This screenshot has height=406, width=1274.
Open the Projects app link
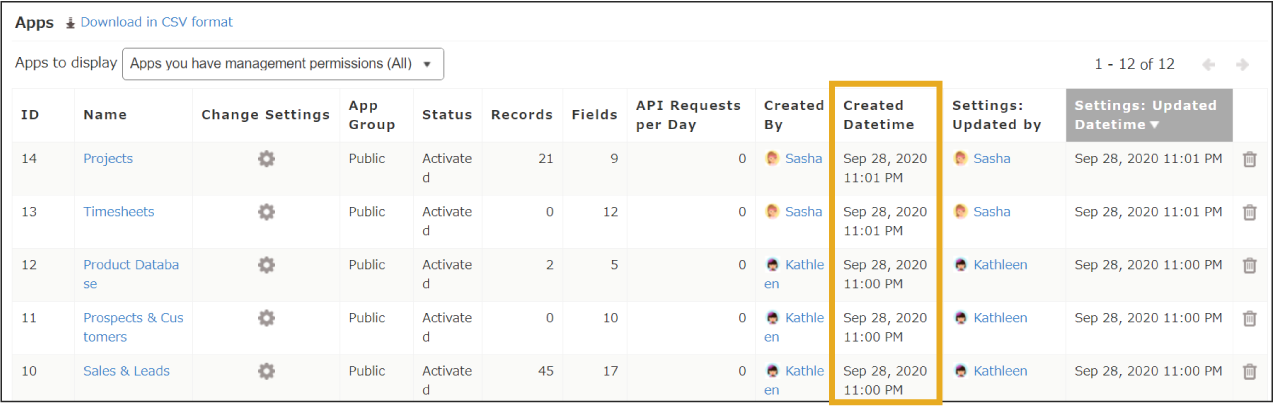(108, 159)
